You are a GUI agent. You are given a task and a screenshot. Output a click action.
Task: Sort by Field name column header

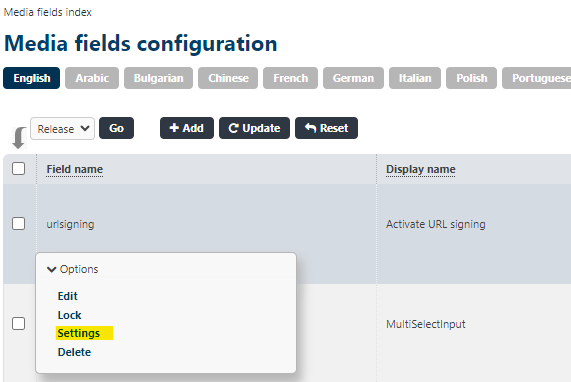75,169
